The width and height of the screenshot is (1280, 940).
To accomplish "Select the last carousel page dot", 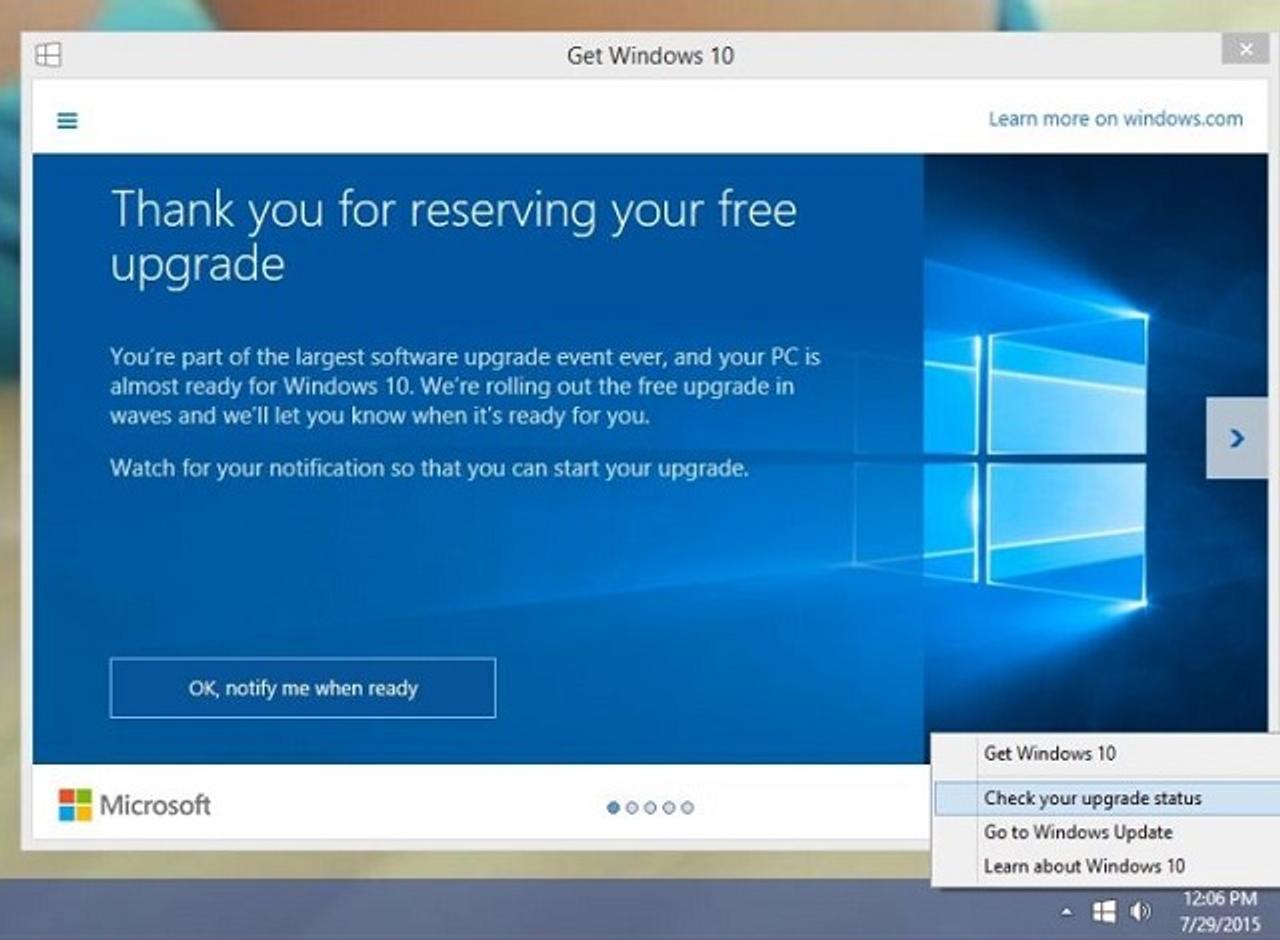I will (x=688, y=806).
